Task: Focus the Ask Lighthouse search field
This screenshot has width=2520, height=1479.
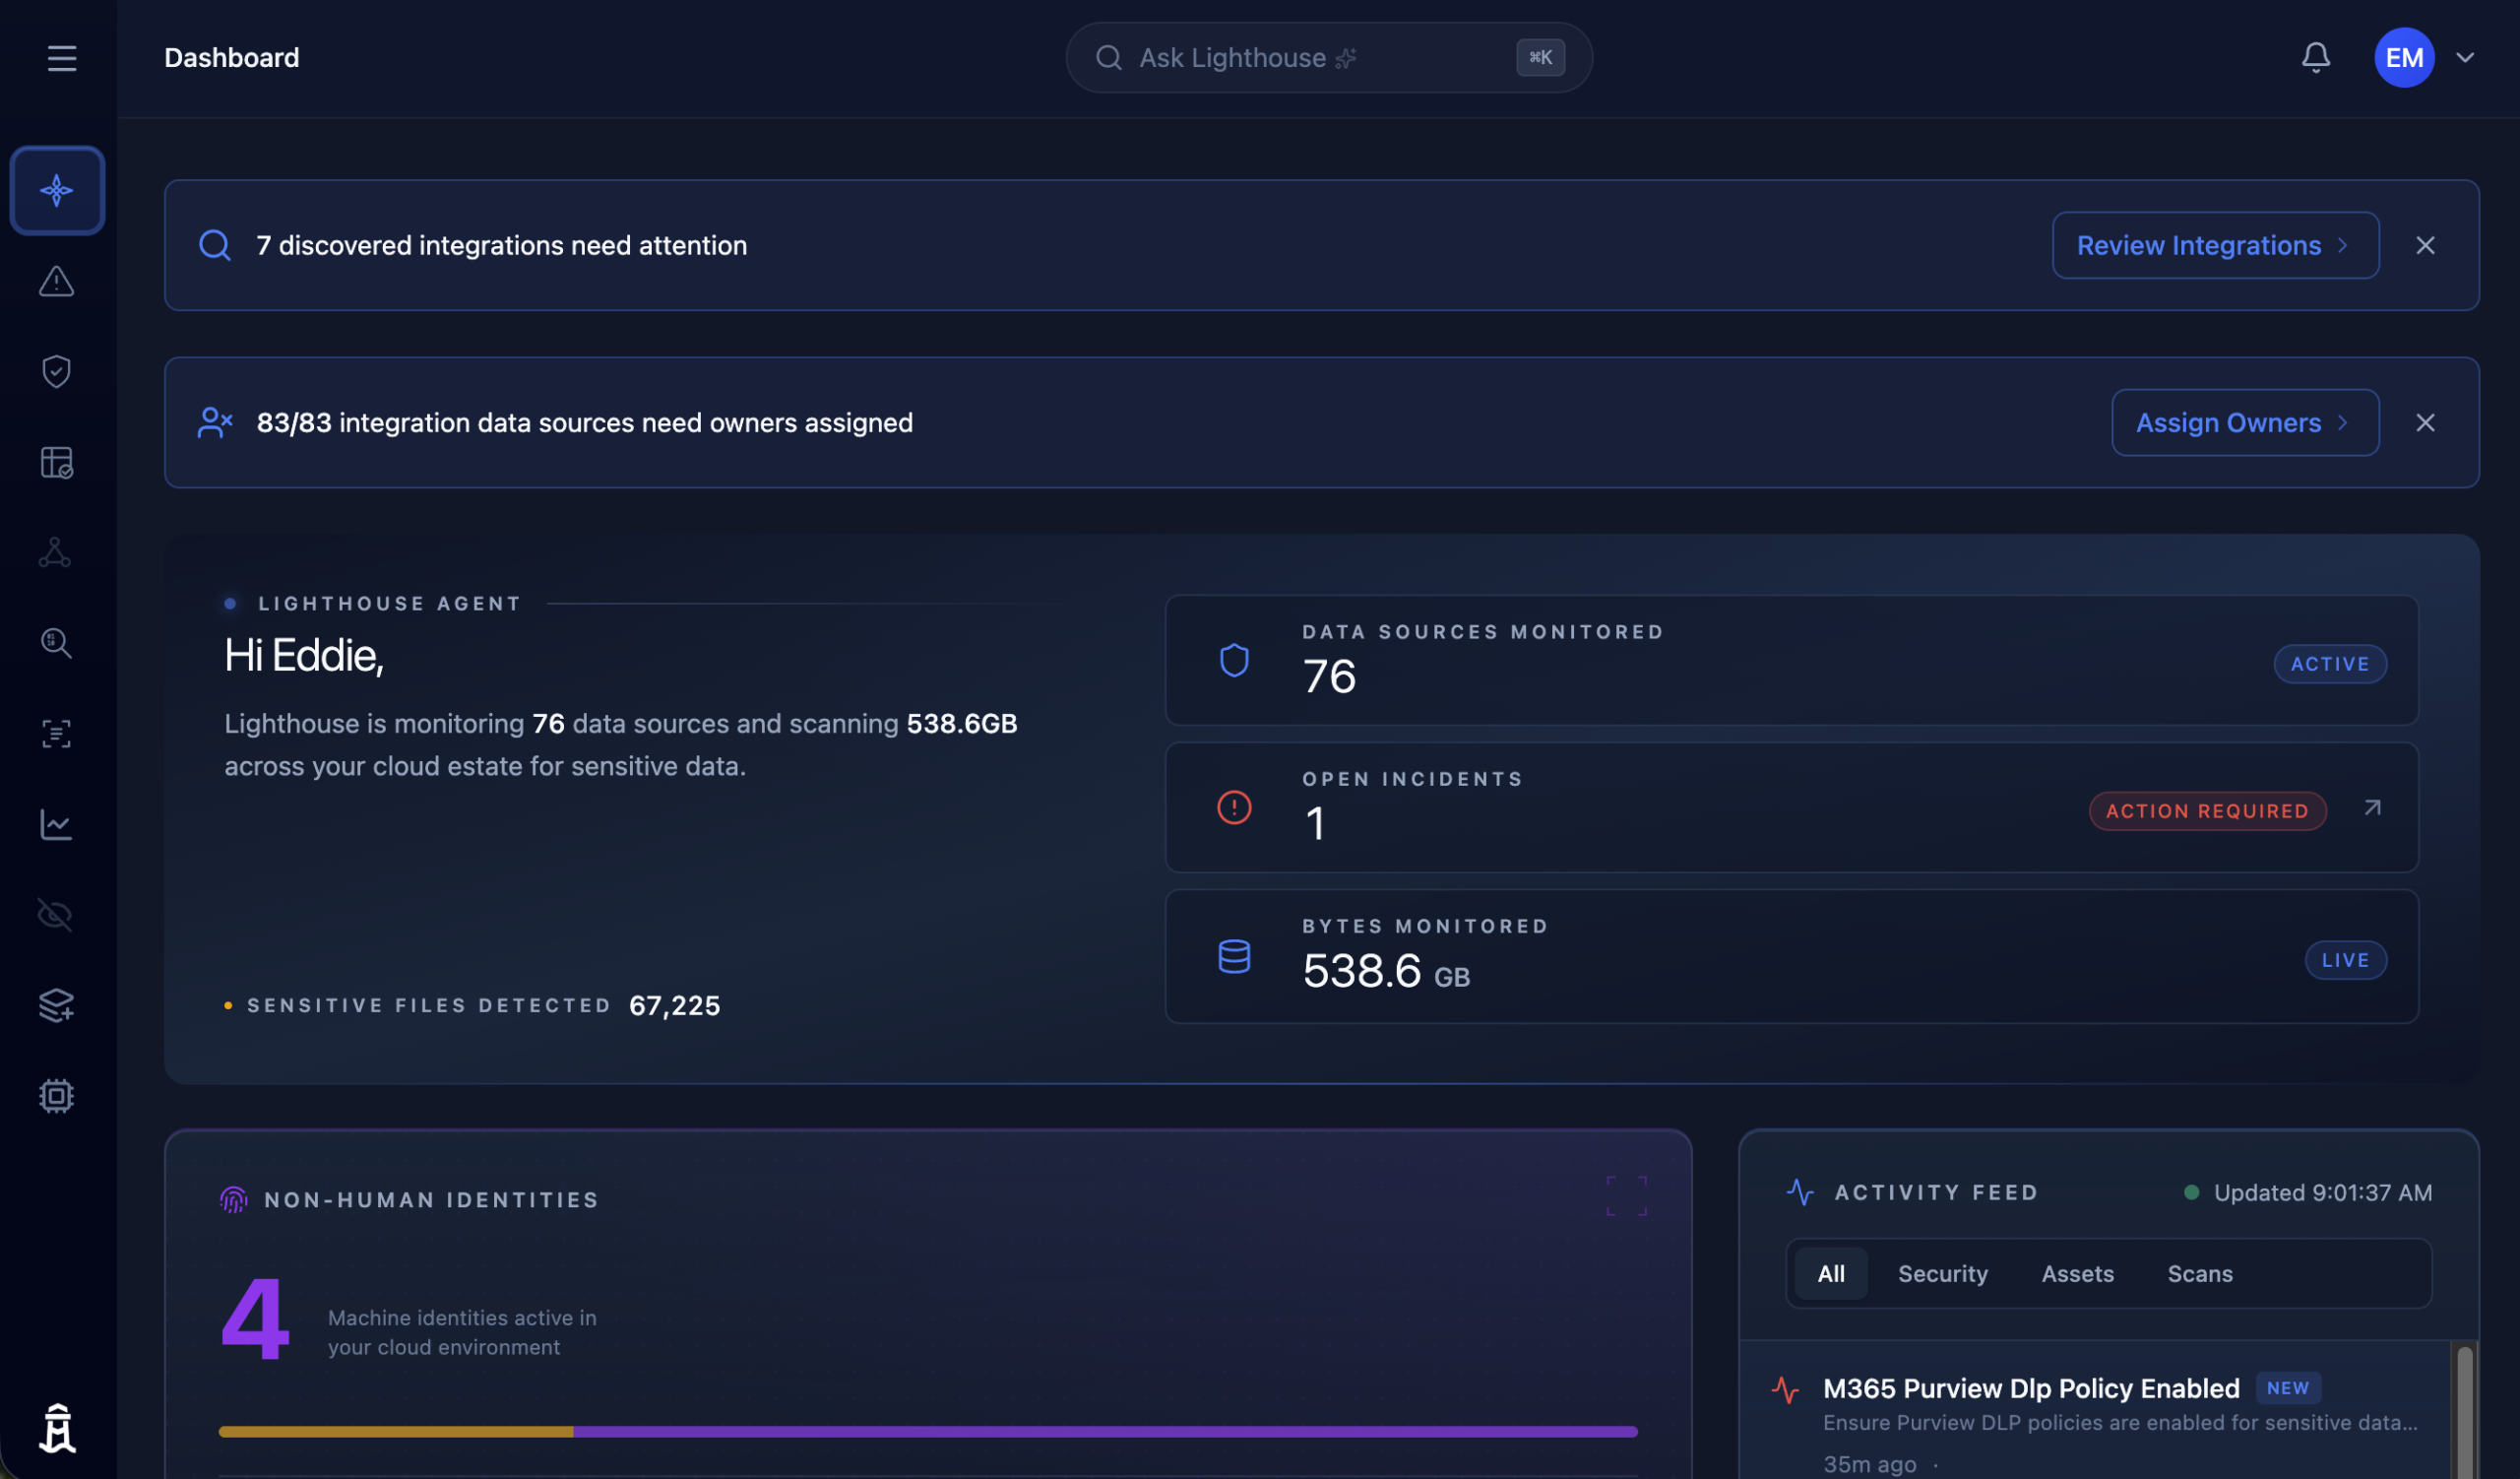Action: pyautogui.click(x=1328, y=57)
